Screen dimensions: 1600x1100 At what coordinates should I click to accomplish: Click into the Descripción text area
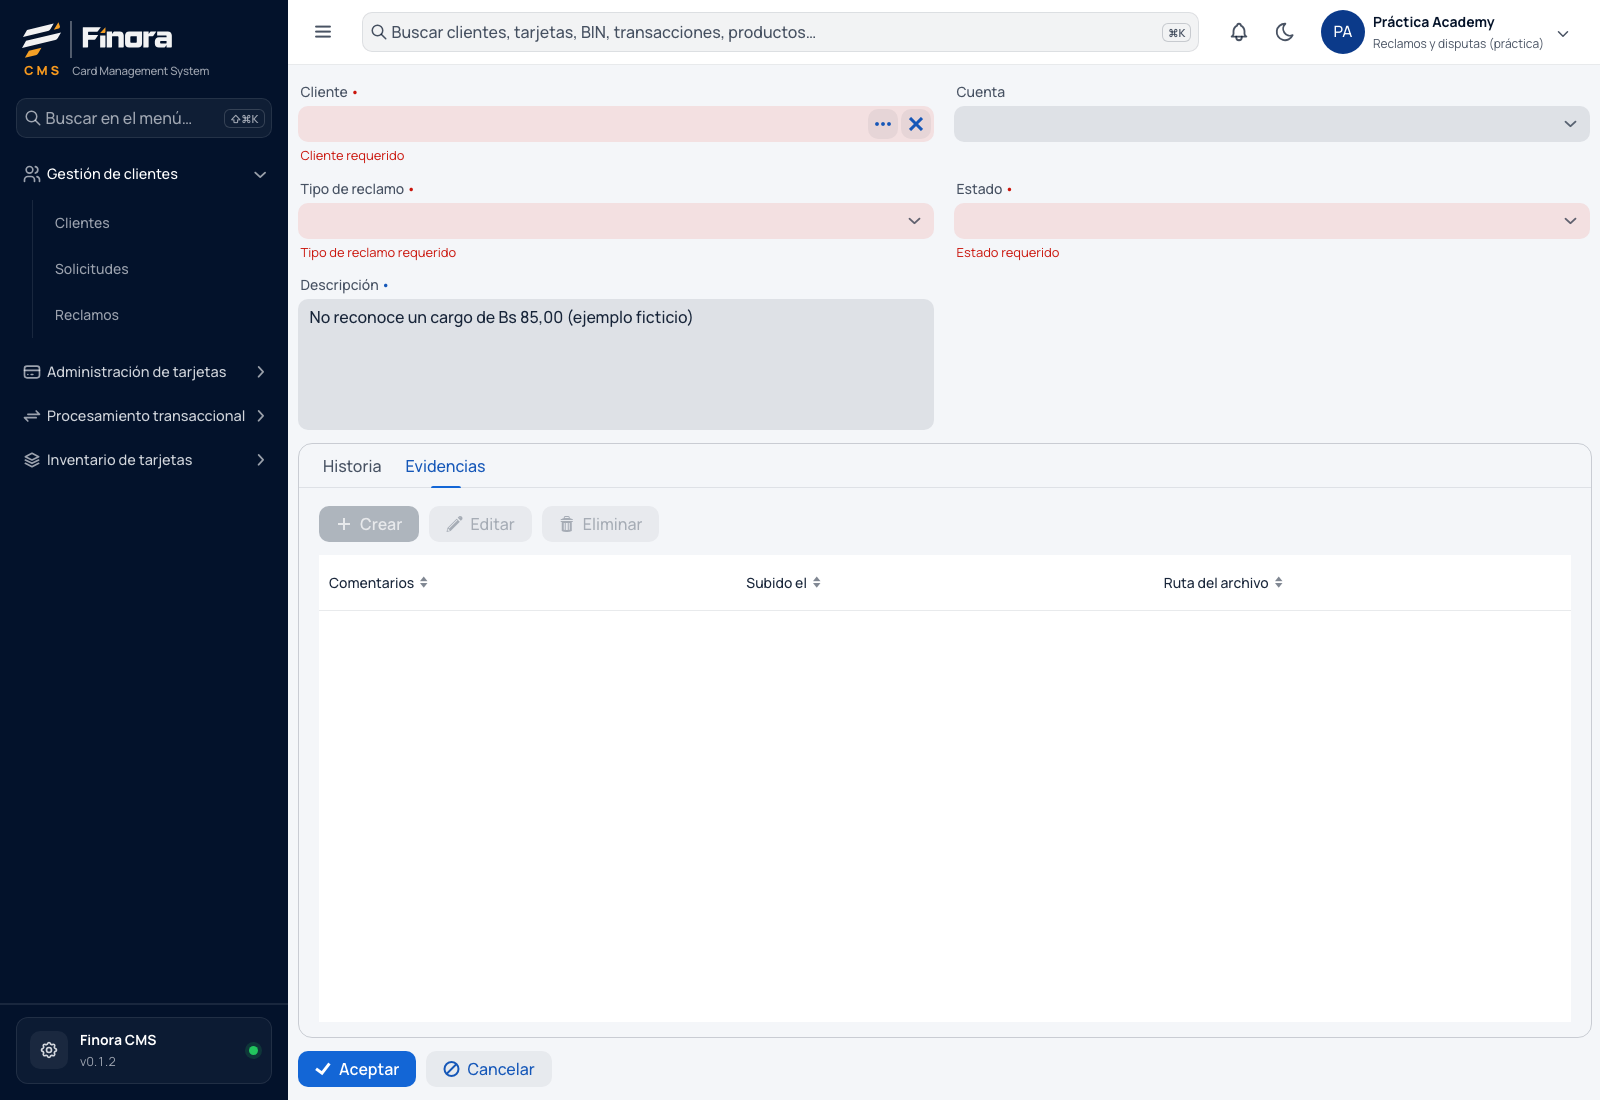point(616,364)
